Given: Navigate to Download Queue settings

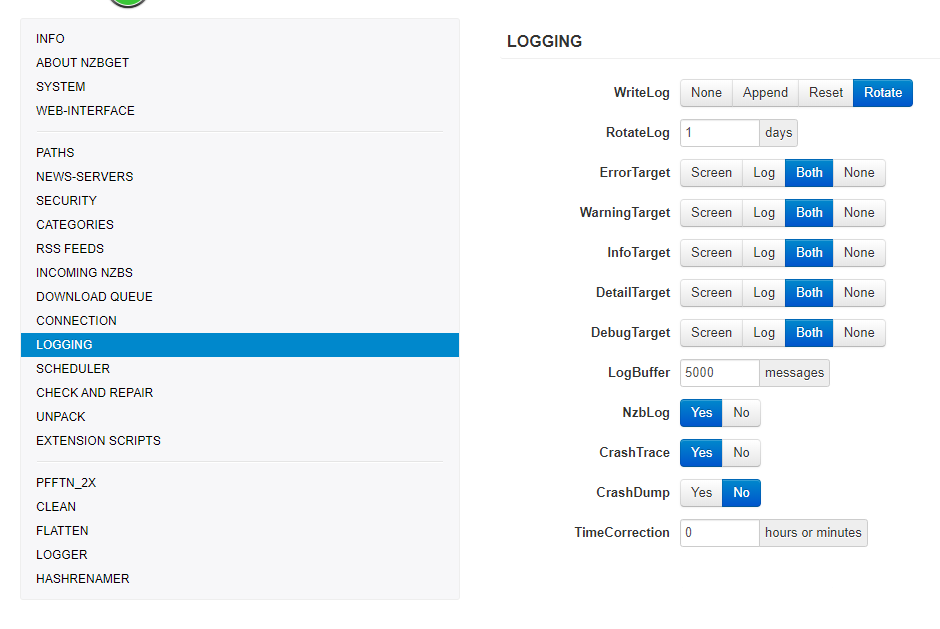Looking at the screenshot, I should [x=94, y=297].
